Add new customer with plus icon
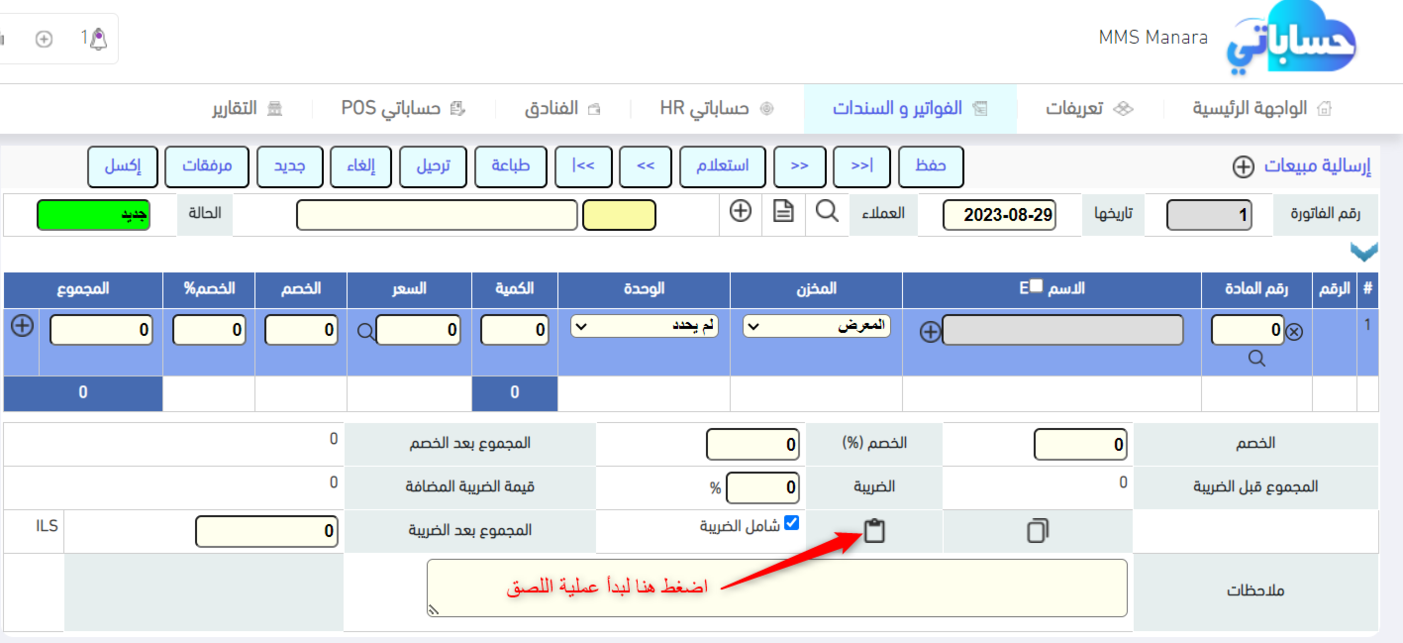 click(740, 211)
